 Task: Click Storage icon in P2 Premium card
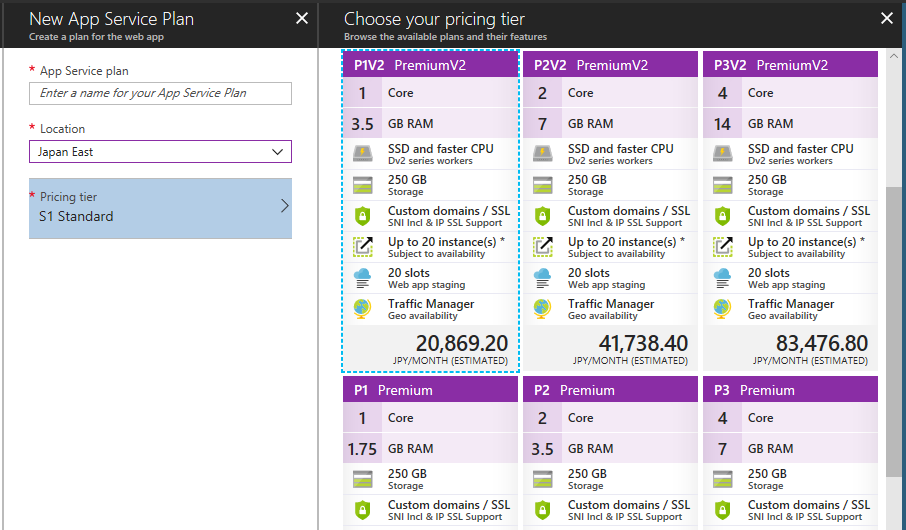543,479
